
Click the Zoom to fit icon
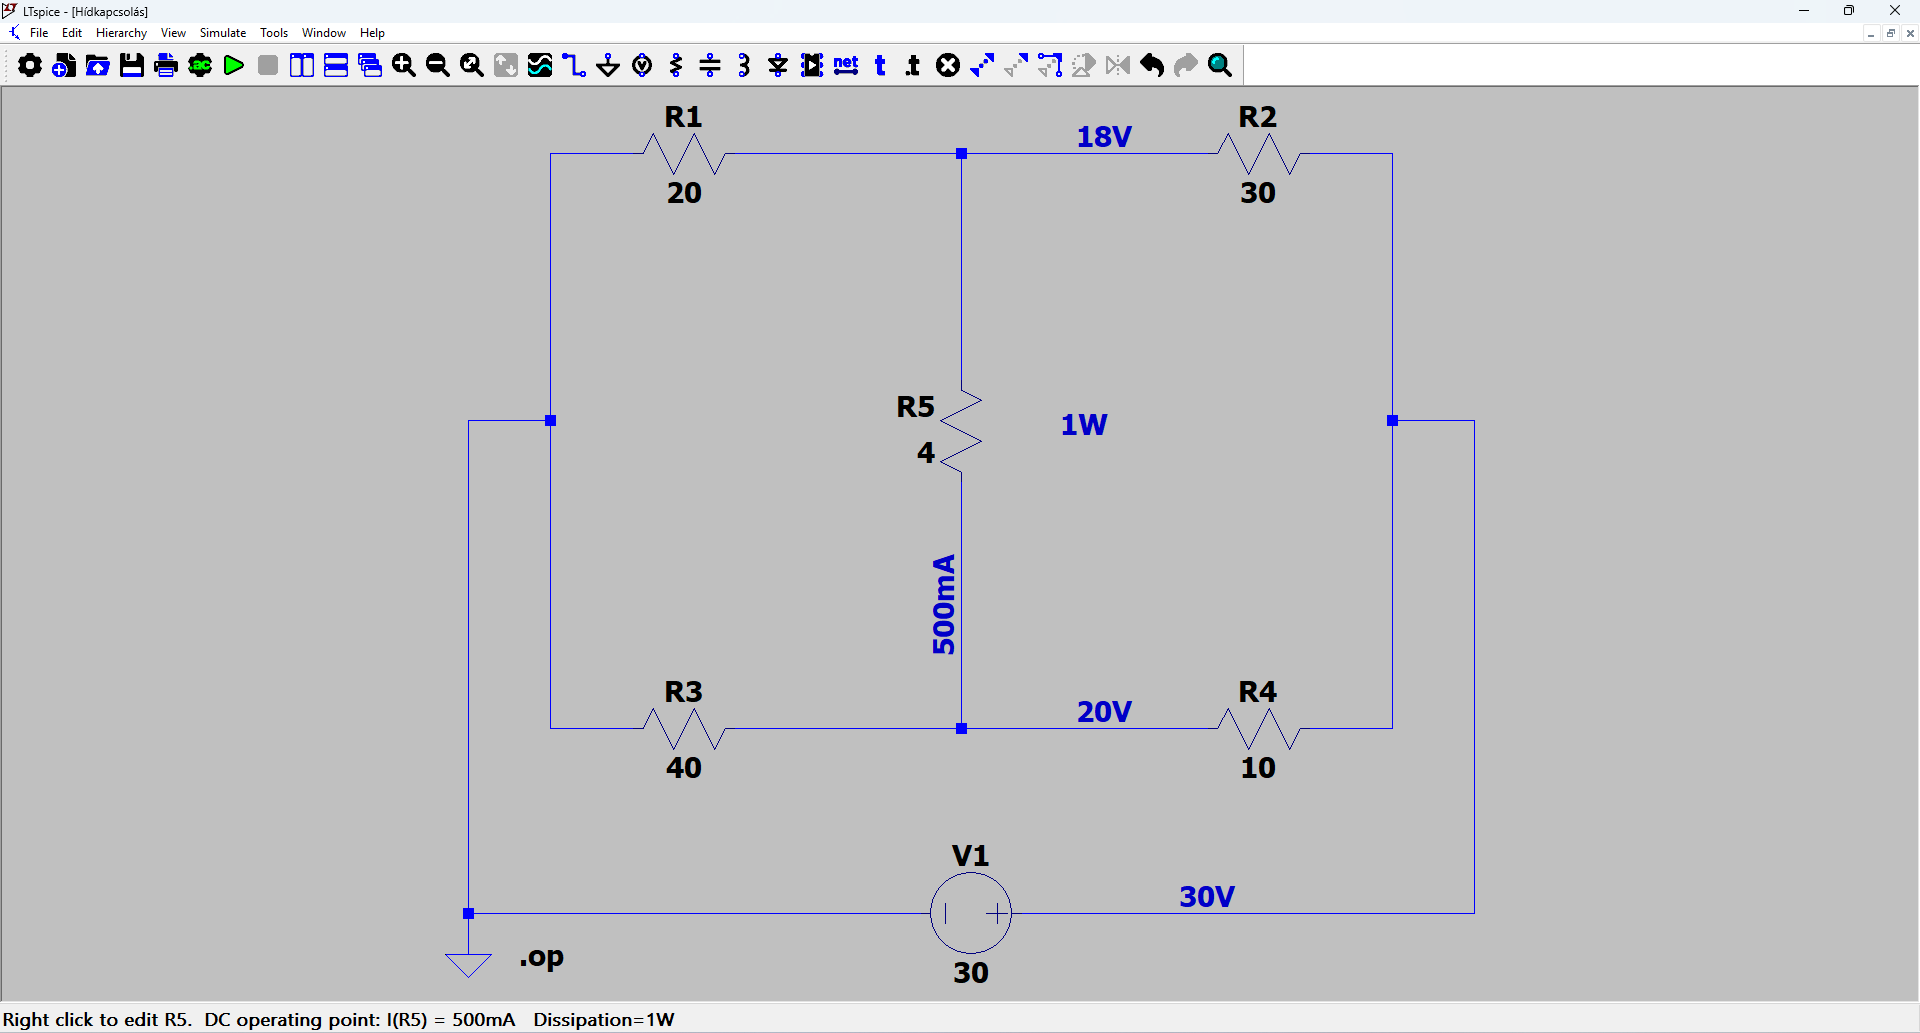point(472,66)
